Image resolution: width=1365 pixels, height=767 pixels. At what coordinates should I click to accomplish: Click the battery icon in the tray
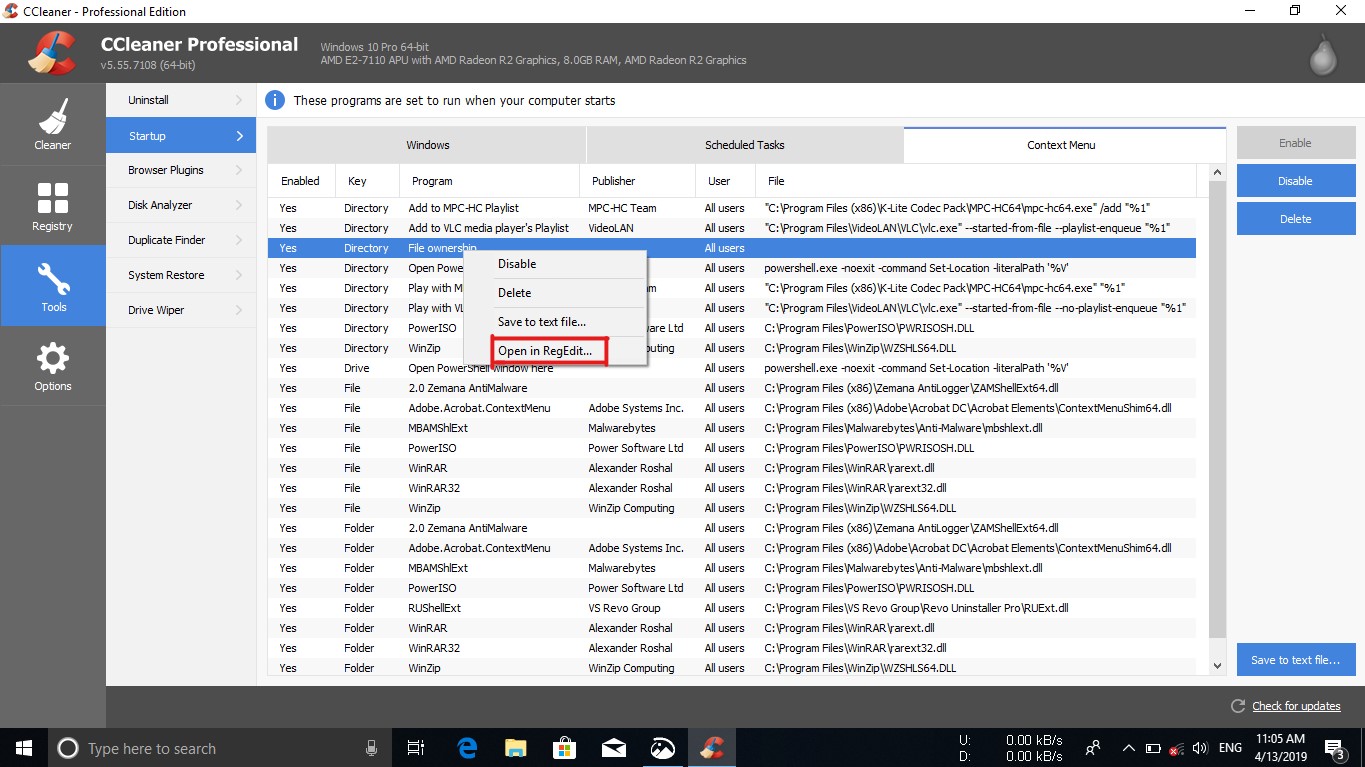tap(1153, 748)
